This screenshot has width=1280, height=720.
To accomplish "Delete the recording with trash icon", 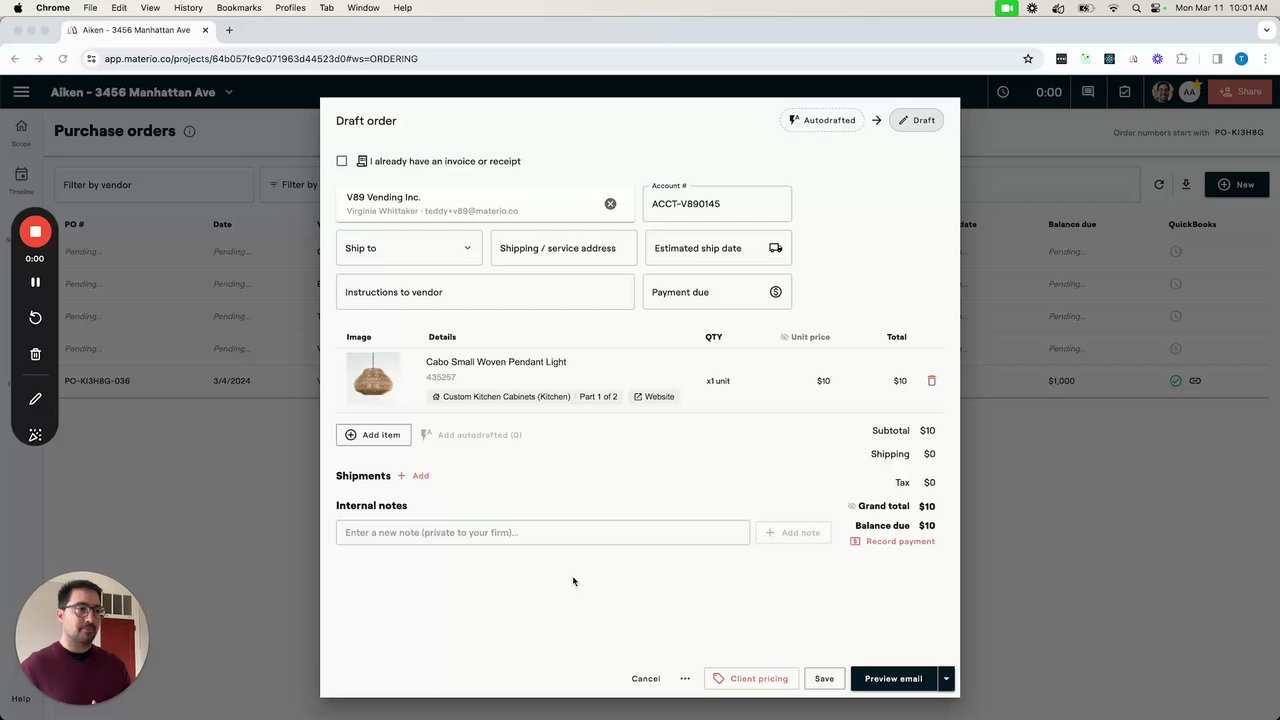I will click(35, 354).
